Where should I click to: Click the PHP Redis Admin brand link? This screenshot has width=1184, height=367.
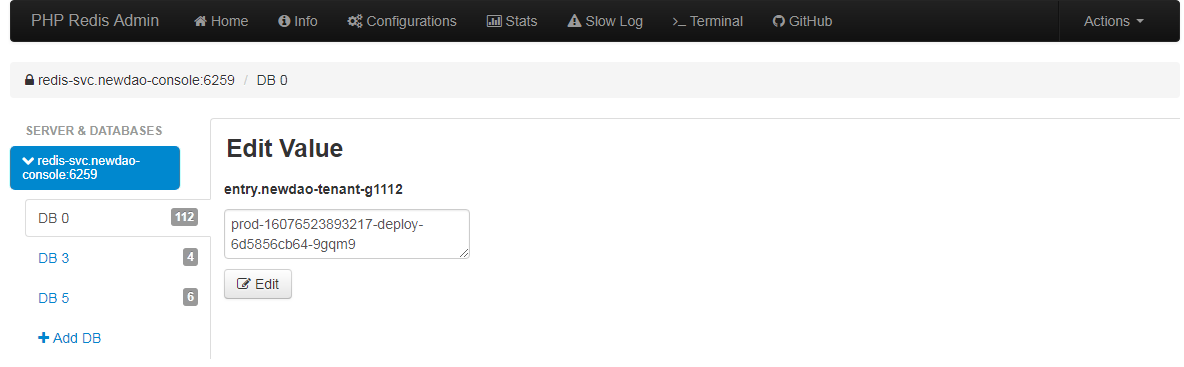pyautogui.click(x=95, y=20)
